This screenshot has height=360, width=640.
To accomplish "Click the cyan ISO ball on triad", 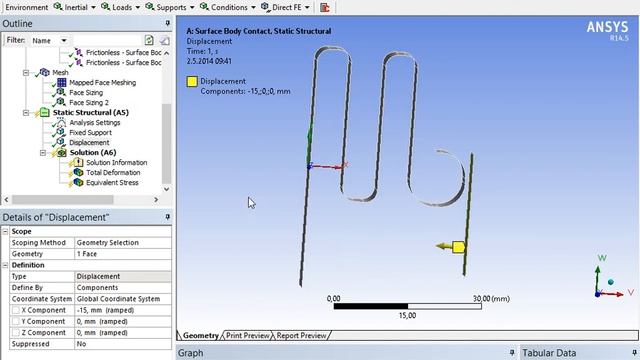I will (611, 282).
